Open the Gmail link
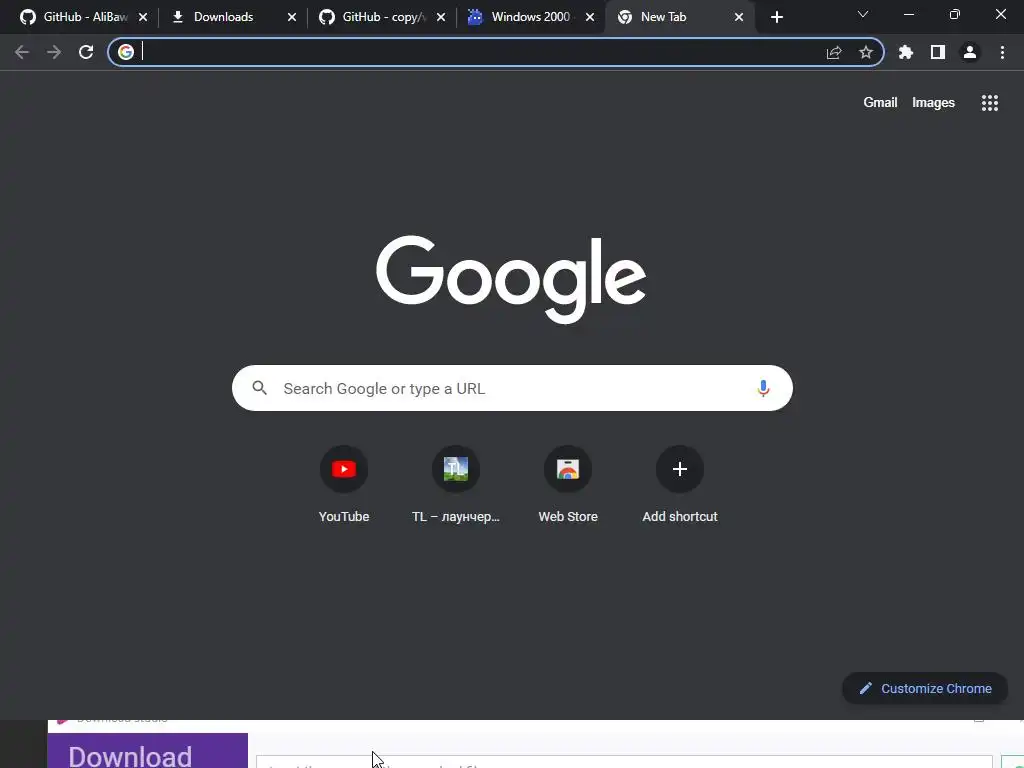The width and height of the screenshot is (1024, 768). pyautogui.click(x=880, y=103)
